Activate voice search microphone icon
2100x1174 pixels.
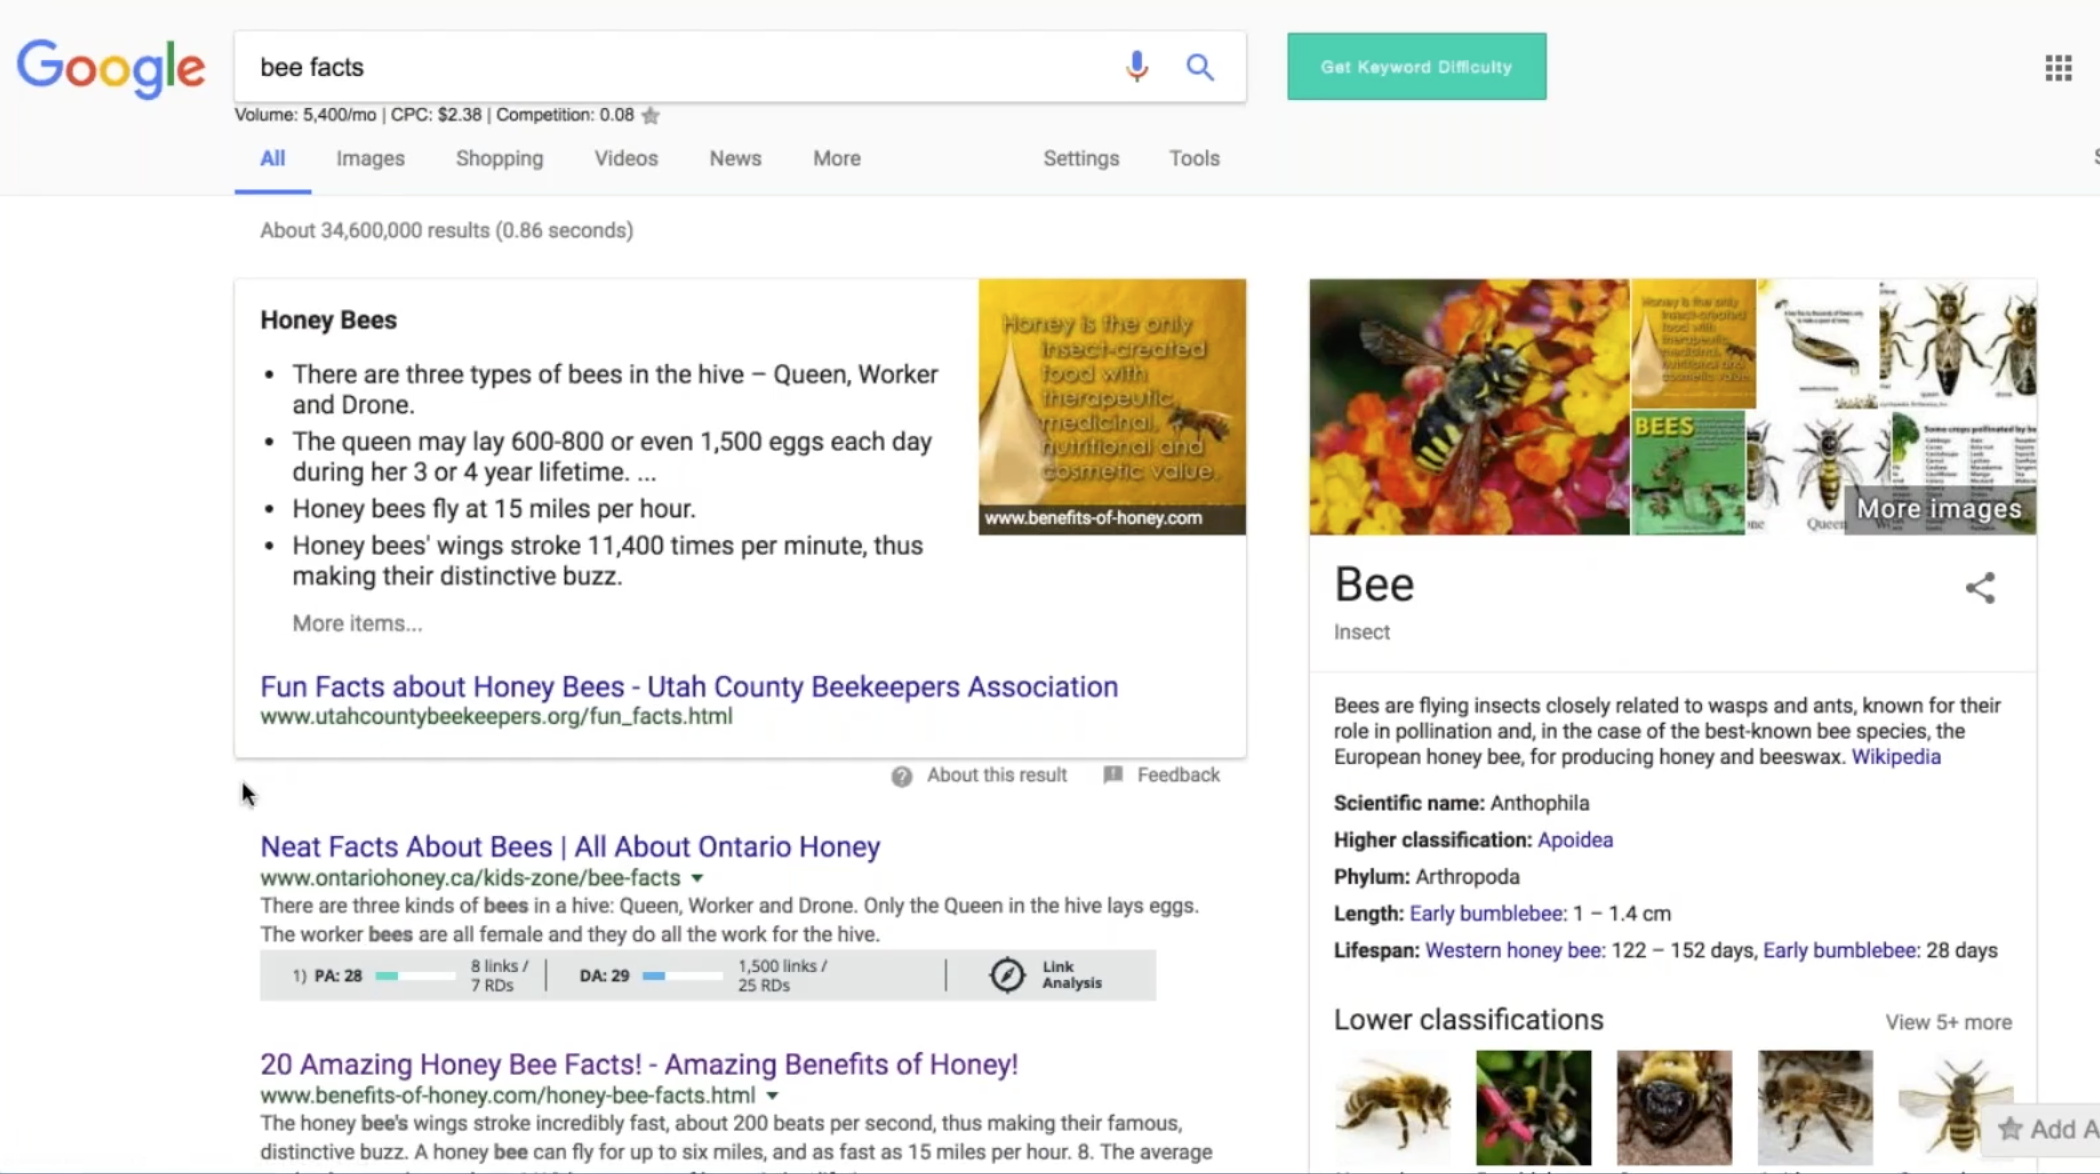1136,67
